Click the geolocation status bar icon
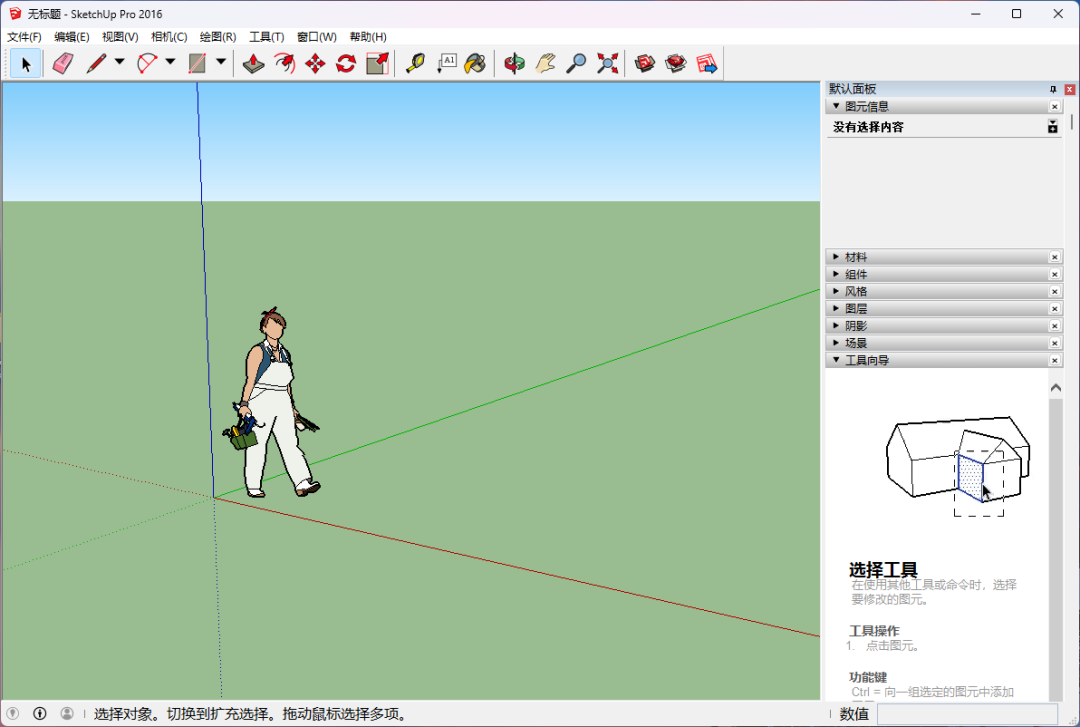The width and height of the screenshot is (1080, 727). click(12, 713)
